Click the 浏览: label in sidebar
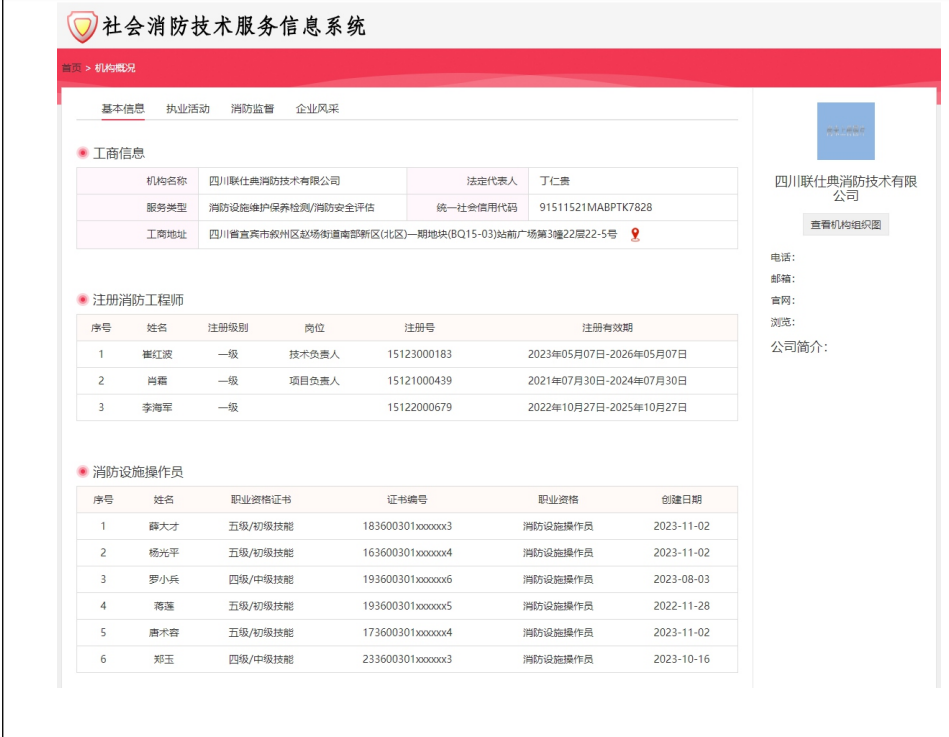The width and height of the screenshot is (949, 737). pyautogui.click(x=783, y=323)
